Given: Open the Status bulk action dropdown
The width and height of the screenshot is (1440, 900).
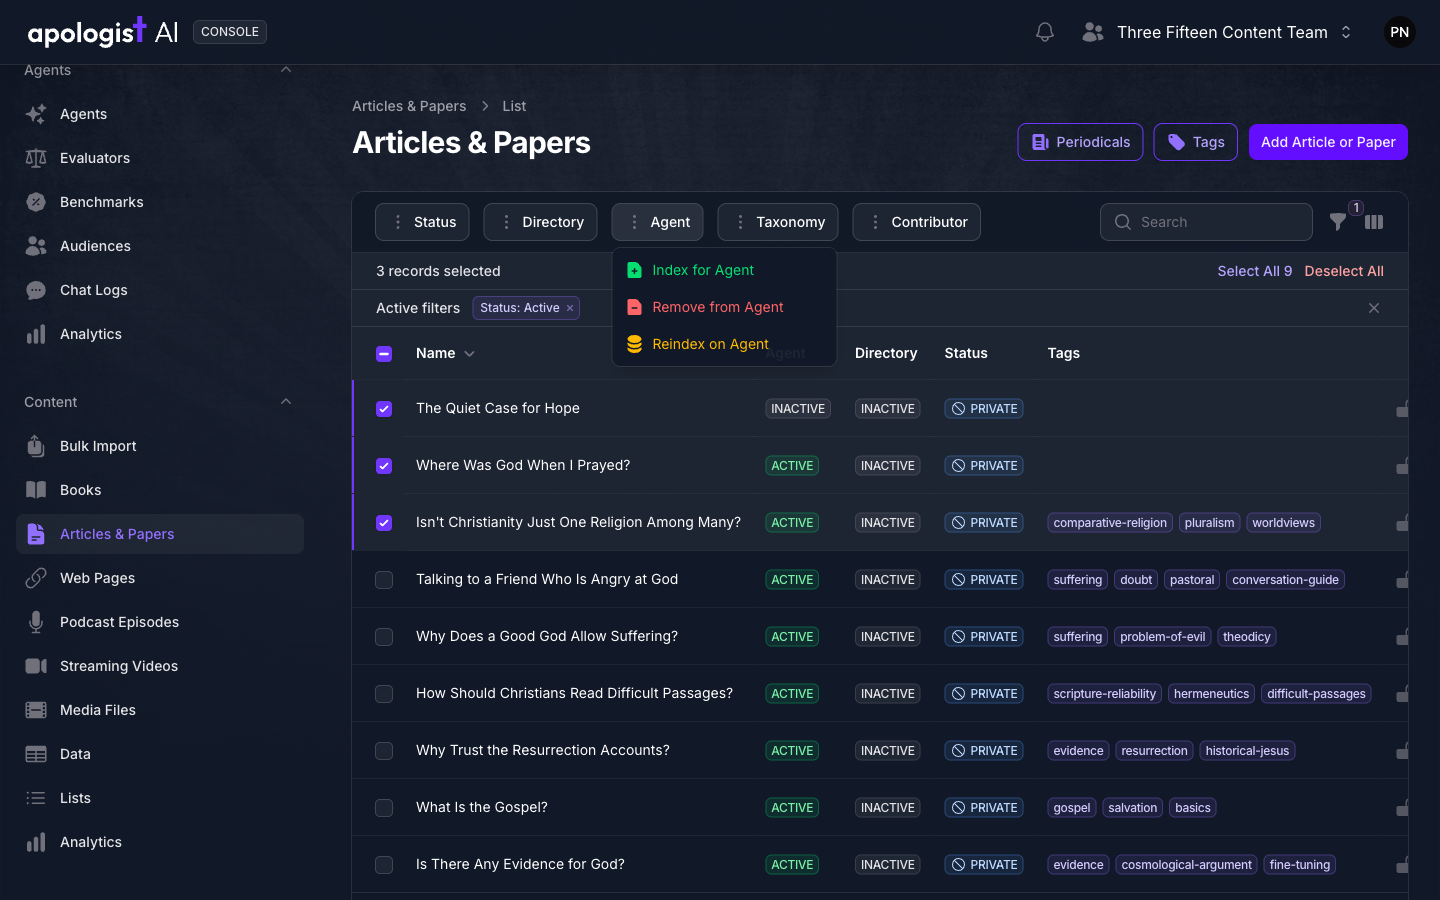Looking at the screenshot, I should [x=422, y=222].
